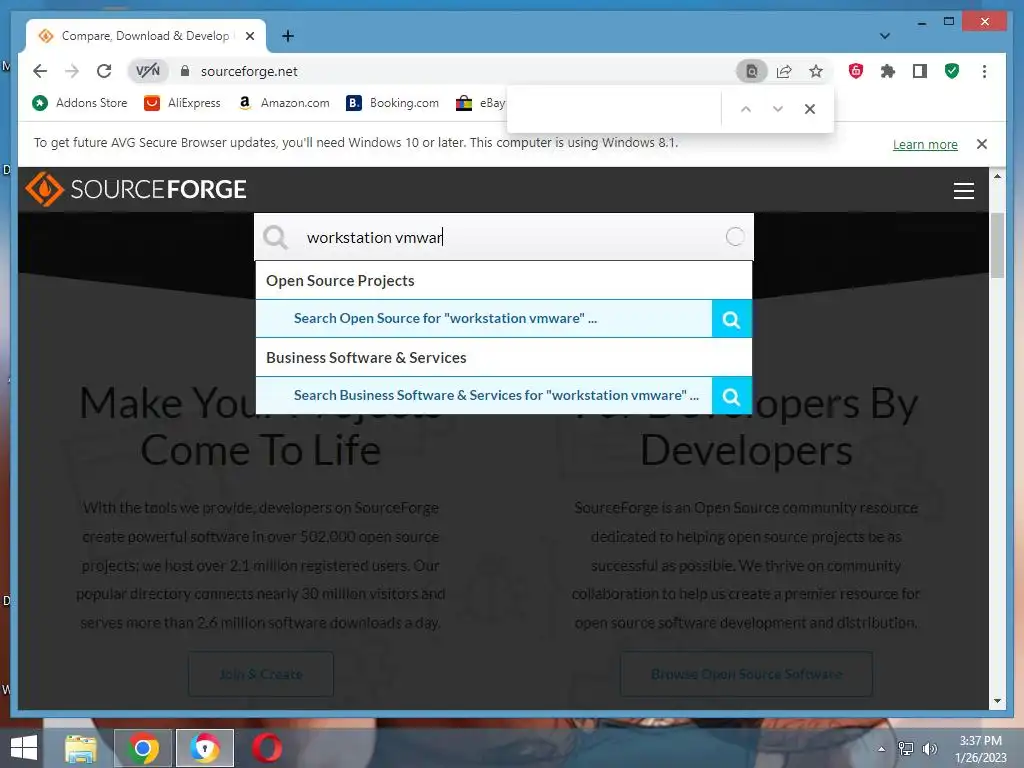Bookmark this page with star icon

pyautogui.click(x=816, y=71)
